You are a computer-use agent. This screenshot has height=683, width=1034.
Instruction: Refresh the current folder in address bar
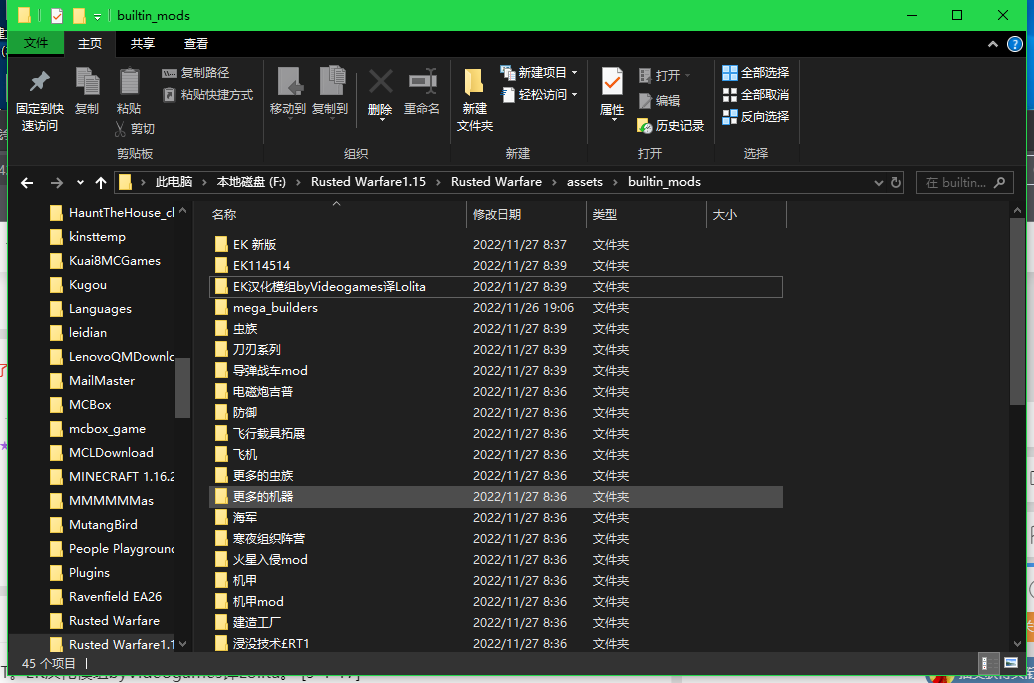[896, 183]
